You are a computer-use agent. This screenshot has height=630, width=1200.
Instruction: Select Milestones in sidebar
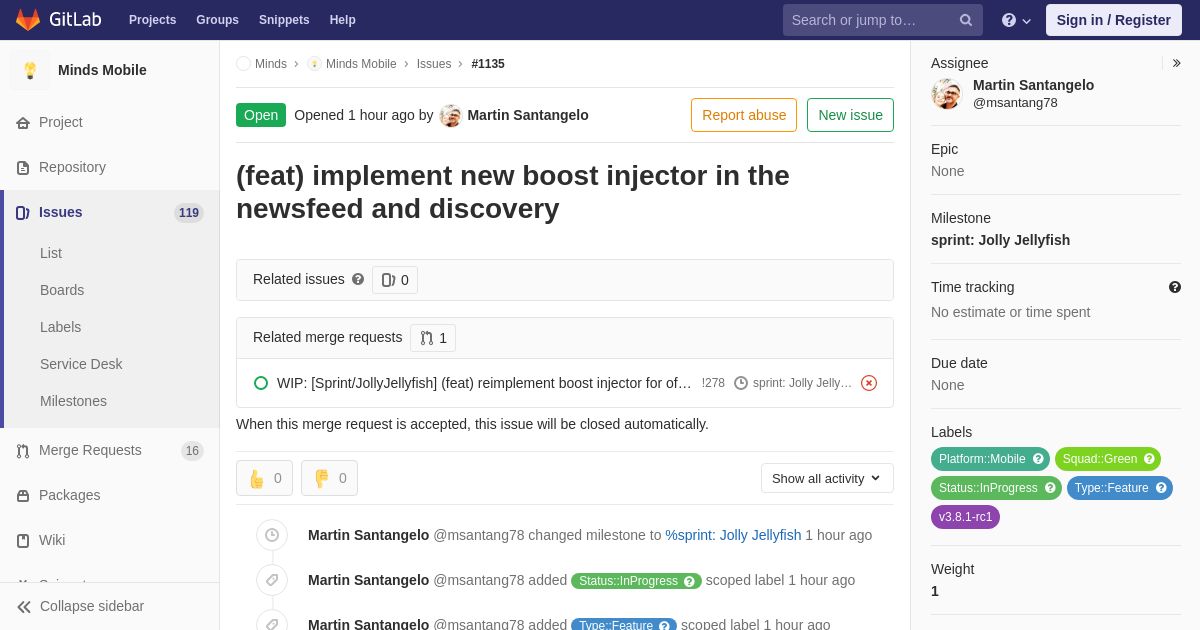pos(73,401)
